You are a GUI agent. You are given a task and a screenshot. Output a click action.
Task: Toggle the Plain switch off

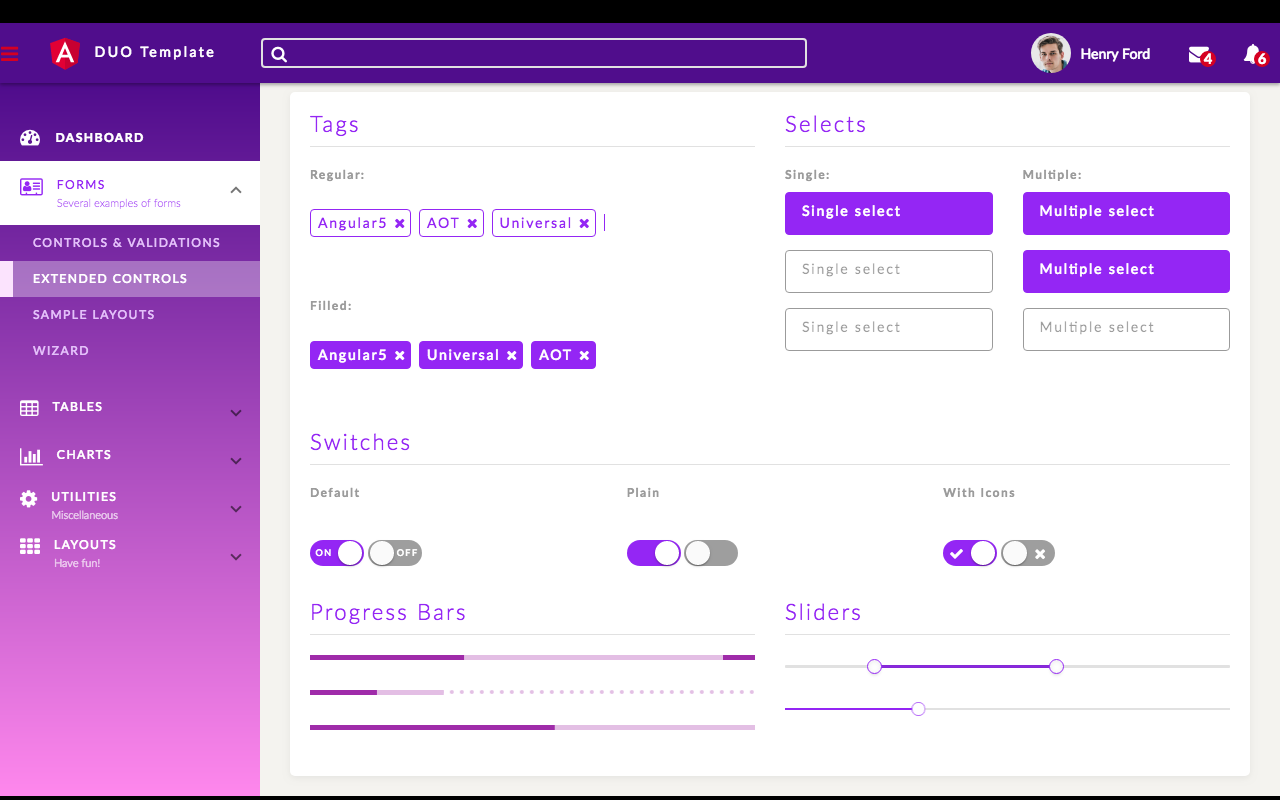[654, 553]
